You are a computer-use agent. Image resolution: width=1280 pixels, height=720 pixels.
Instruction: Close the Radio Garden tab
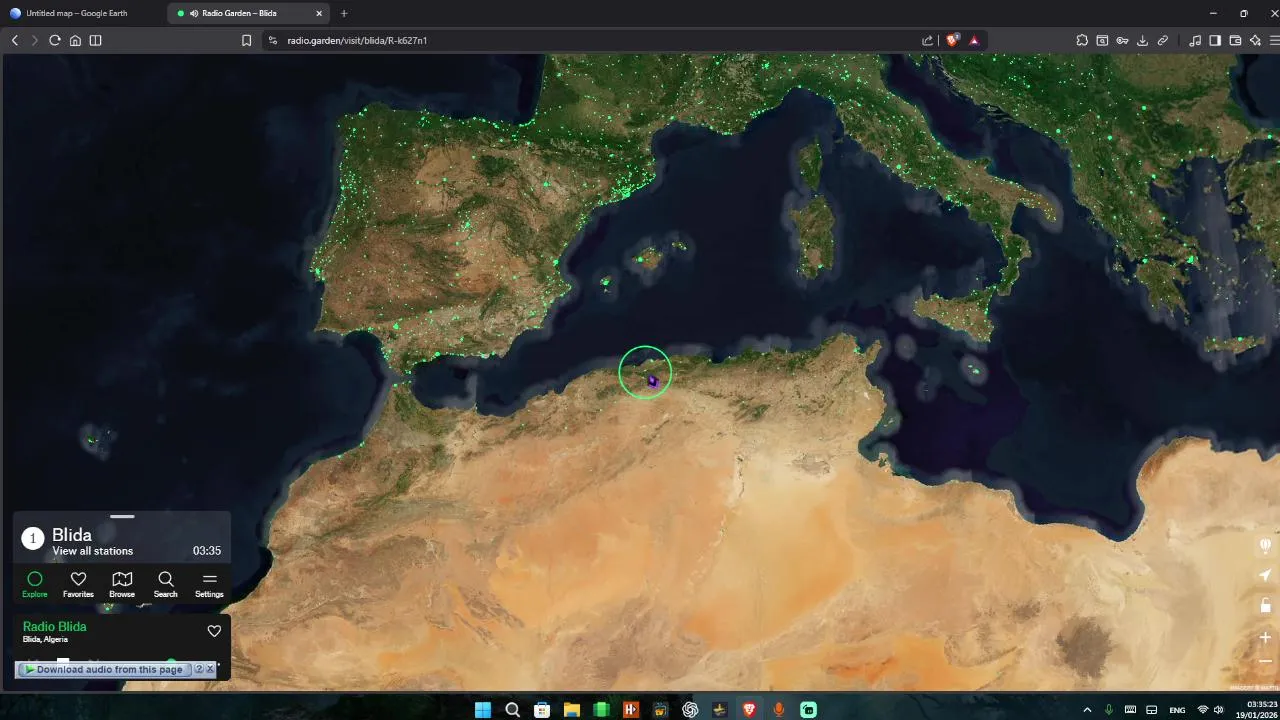[319, 13]
